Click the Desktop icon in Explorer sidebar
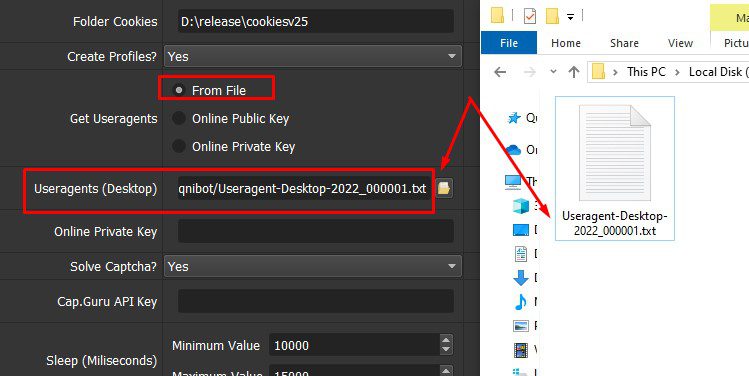749x376 pixels. click(520, 230)
